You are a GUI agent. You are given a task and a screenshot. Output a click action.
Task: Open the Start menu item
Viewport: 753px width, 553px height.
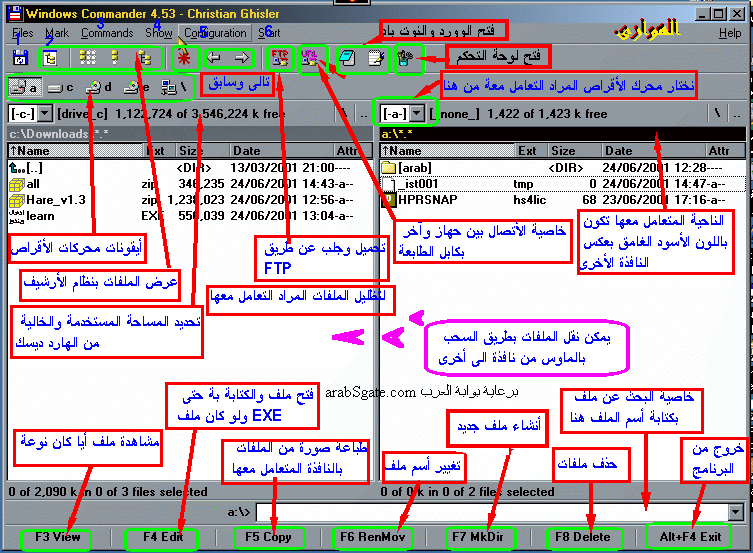point(269,33)
